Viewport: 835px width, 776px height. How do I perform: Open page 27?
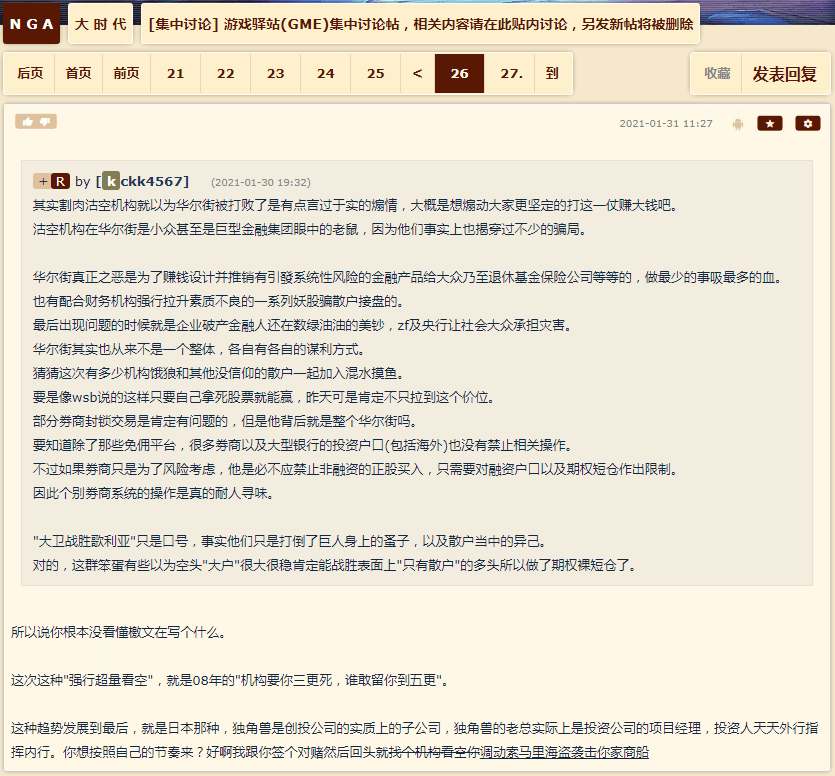tap(510, 73)
